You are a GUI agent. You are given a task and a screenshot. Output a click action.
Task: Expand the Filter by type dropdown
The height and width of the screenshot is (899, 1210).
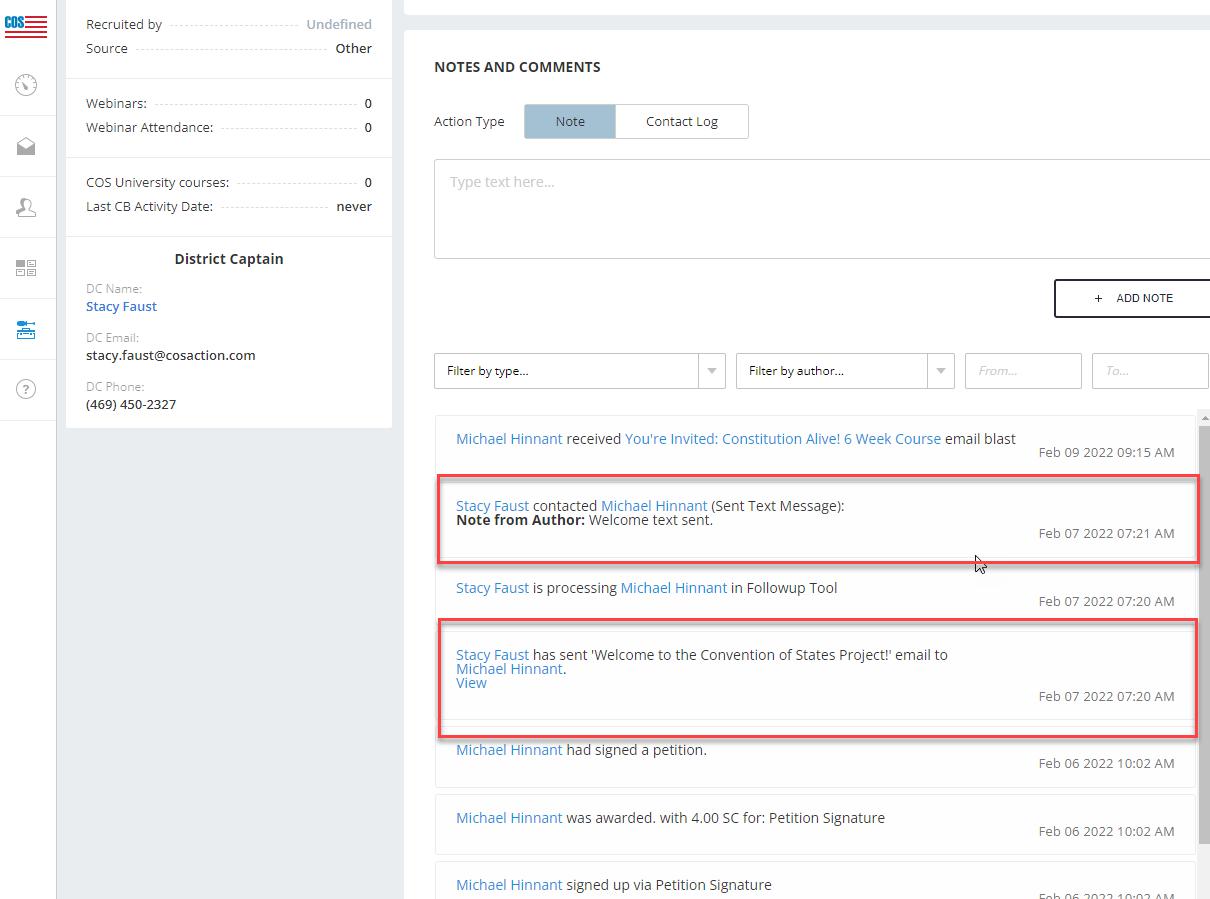579,371
